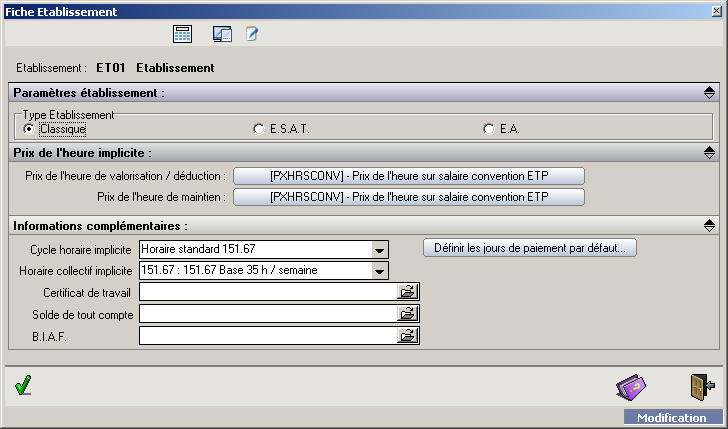
Task: Click the notepad edit icon in toolbar
Action: (x=252, y=34)
